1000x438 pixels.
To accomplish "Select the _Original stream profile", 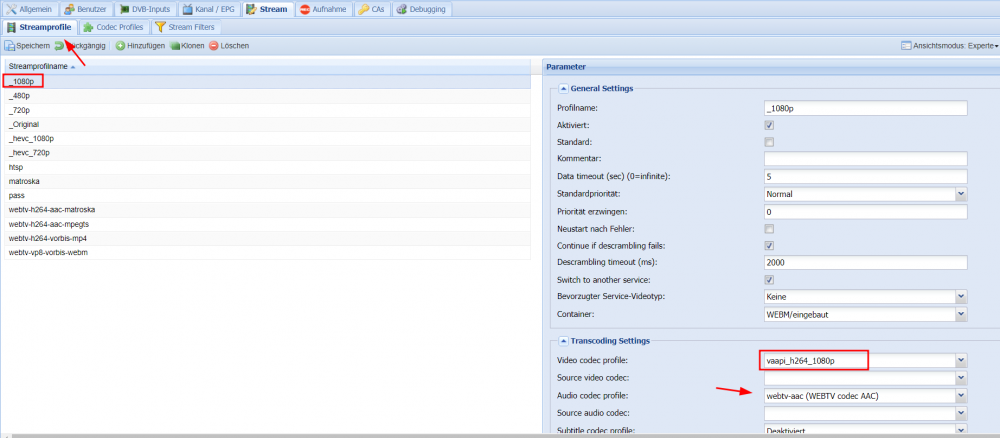I will point(267,124).
